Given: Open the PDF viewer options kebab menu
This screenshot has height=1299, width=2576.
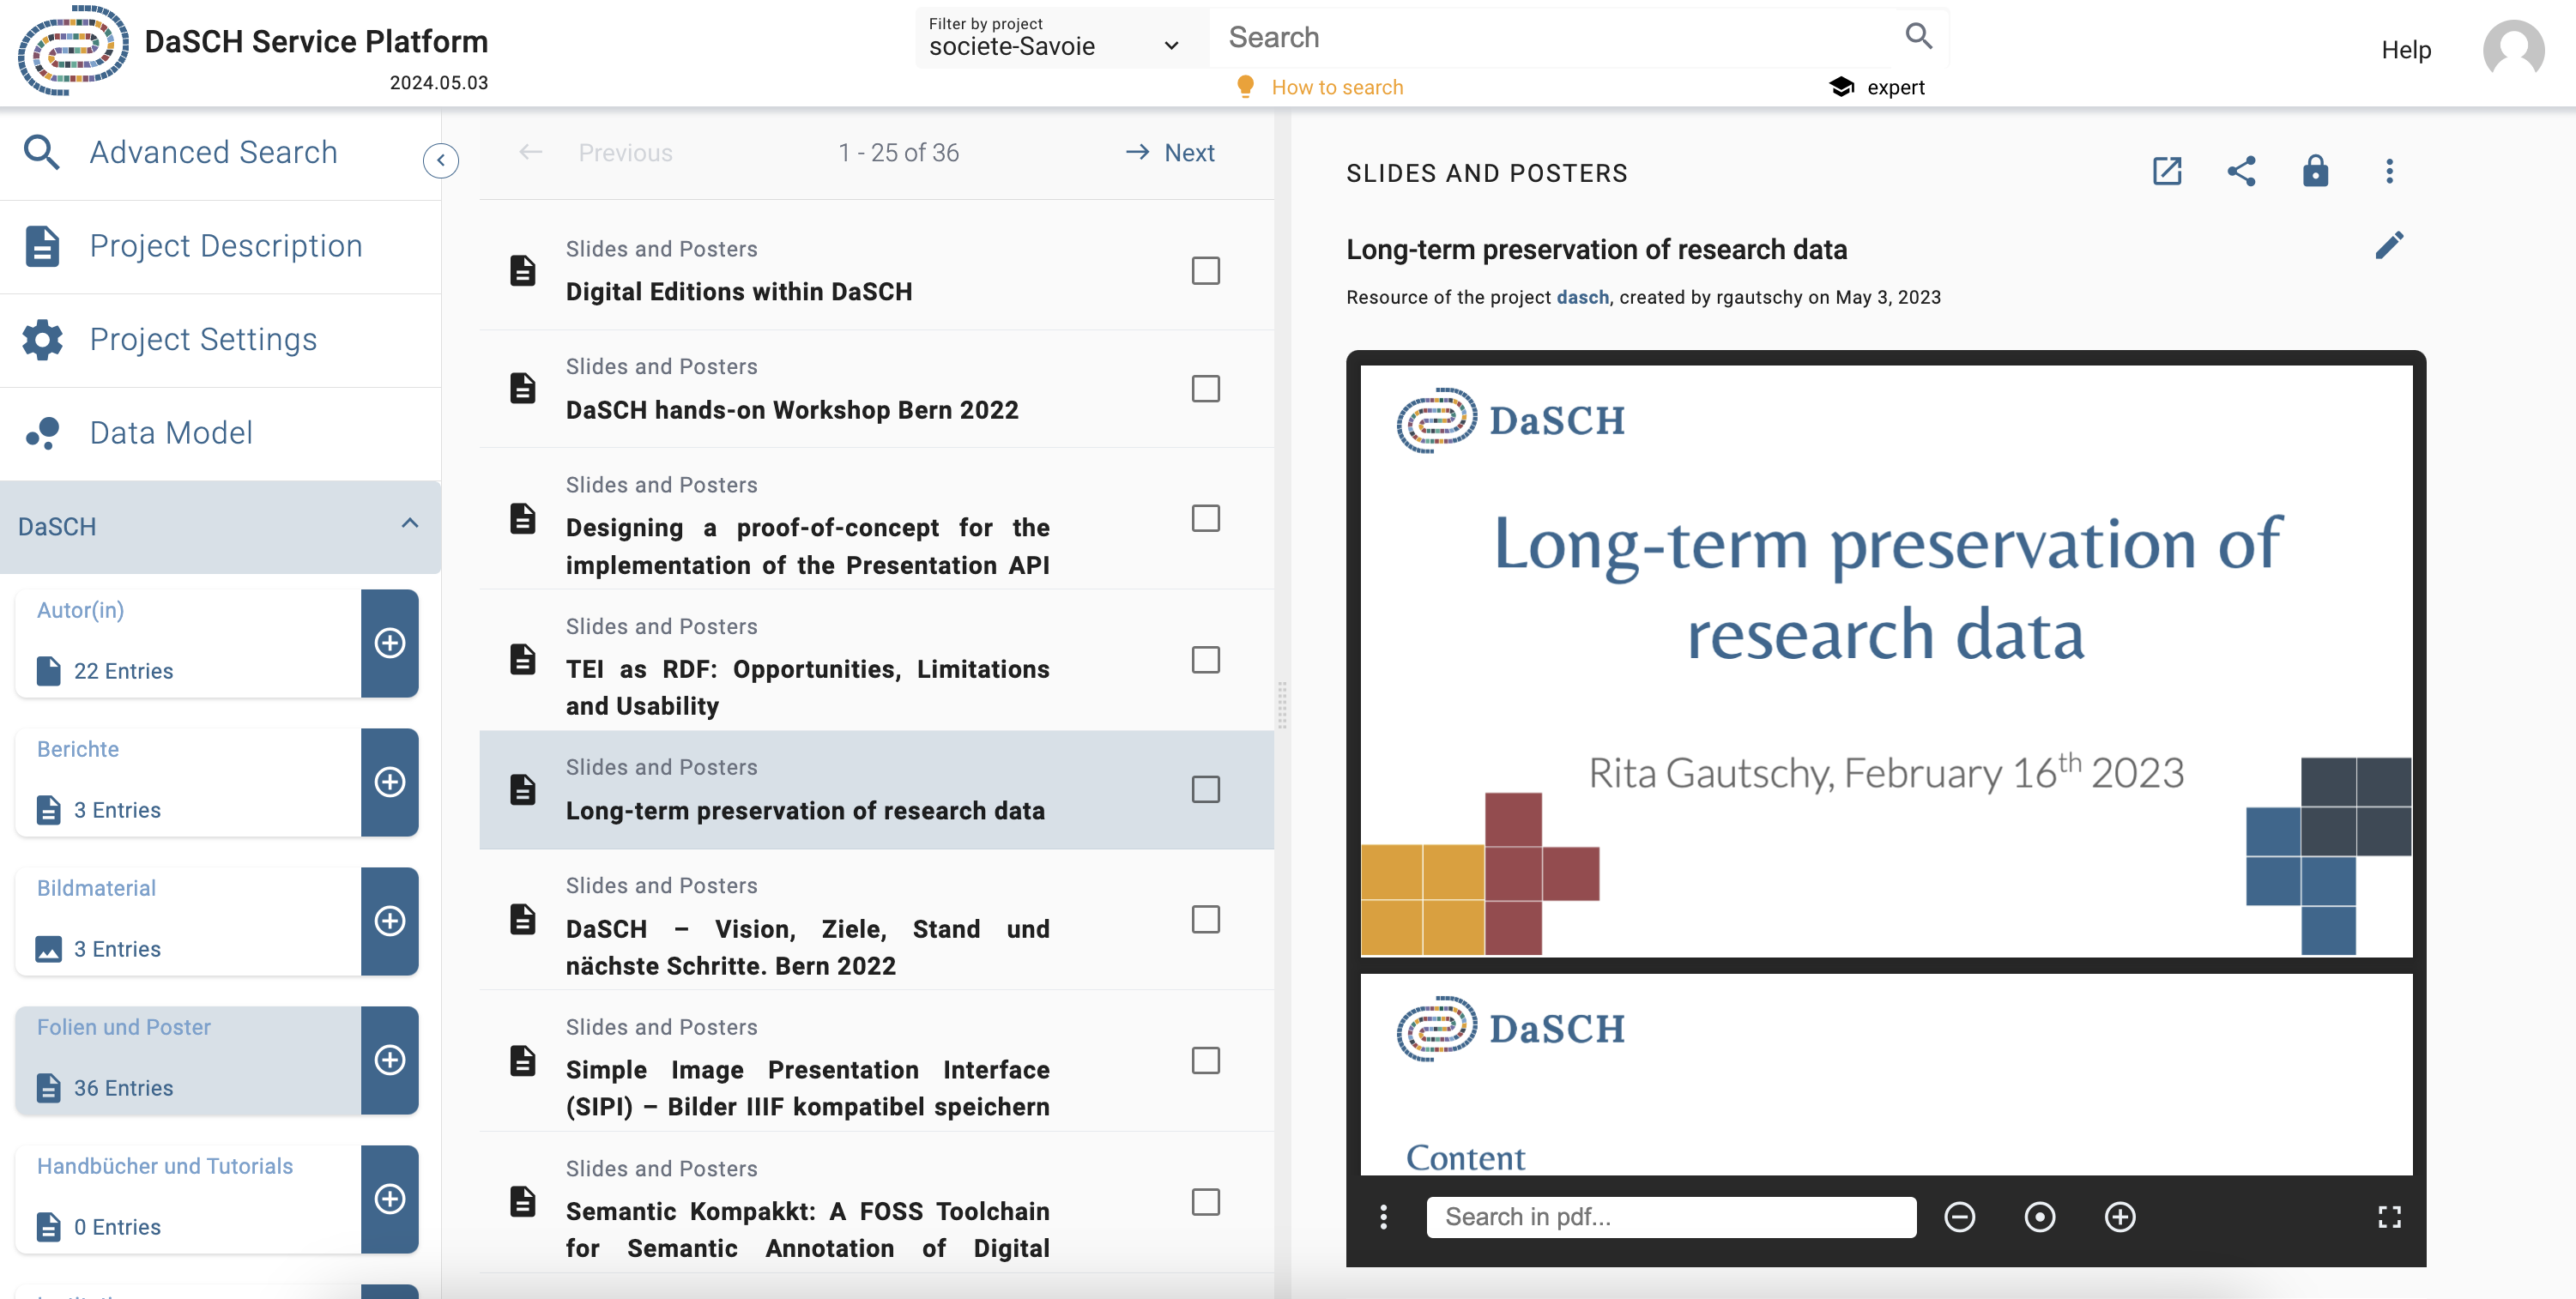Looking at the screenshot, I should 1384,1217.
